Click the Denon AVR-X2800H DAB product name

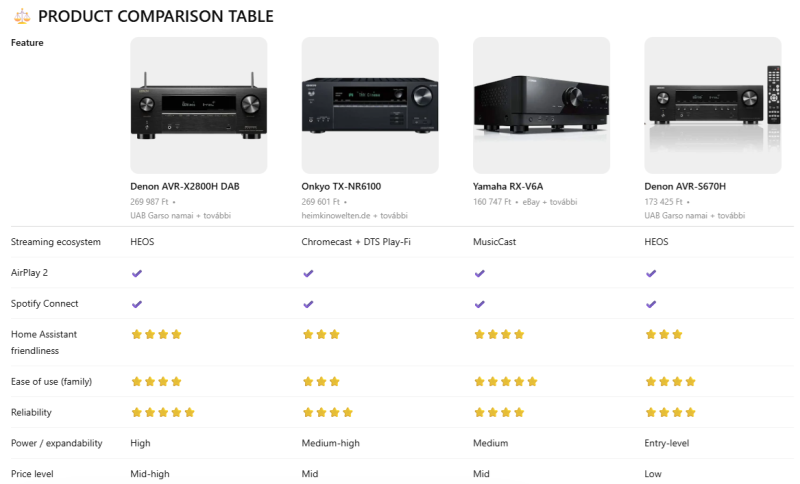pos(185,186)
